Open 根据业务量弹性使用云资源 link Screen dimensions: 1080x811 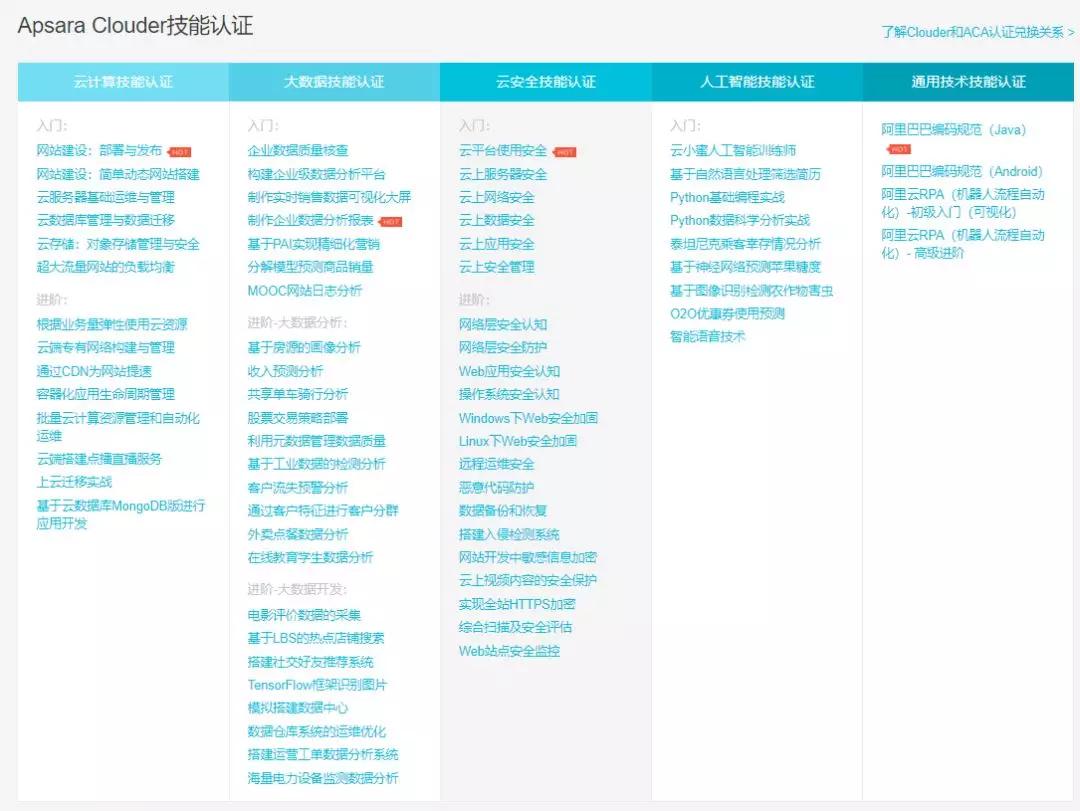(112, 324)
